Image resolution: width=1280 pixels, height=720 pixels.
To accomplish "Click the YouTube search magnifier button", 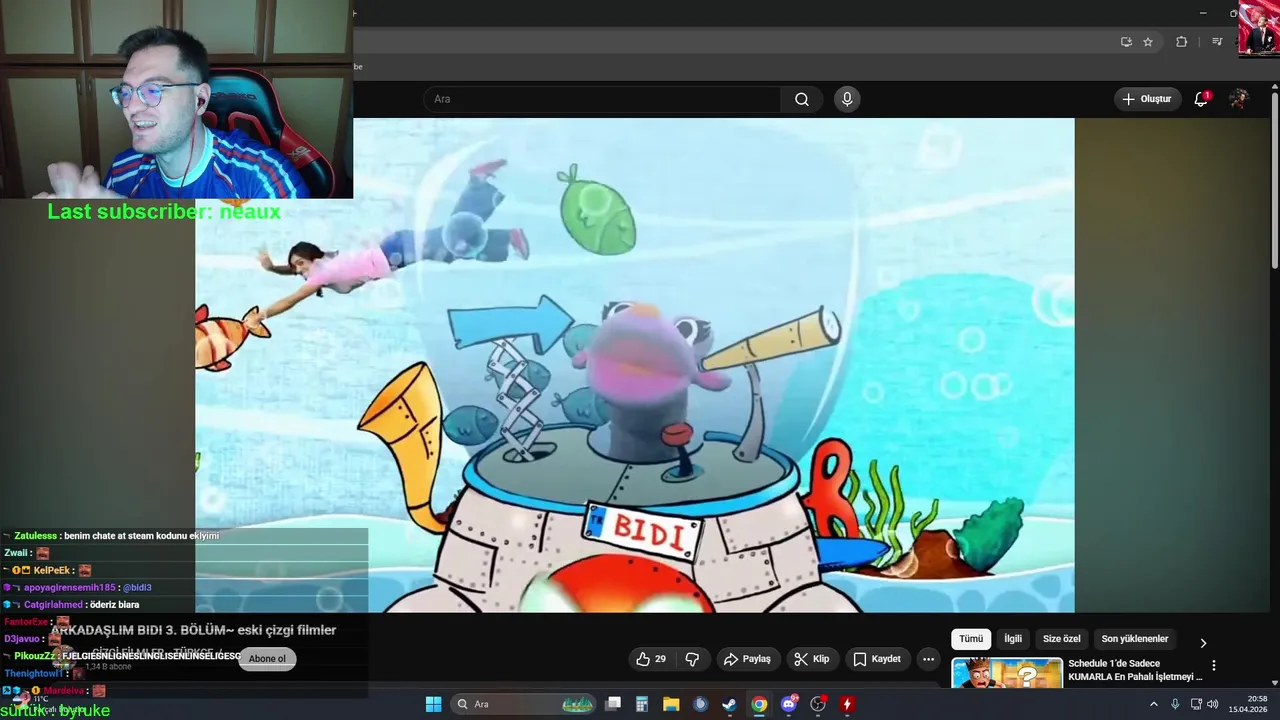I will point(802,99).
